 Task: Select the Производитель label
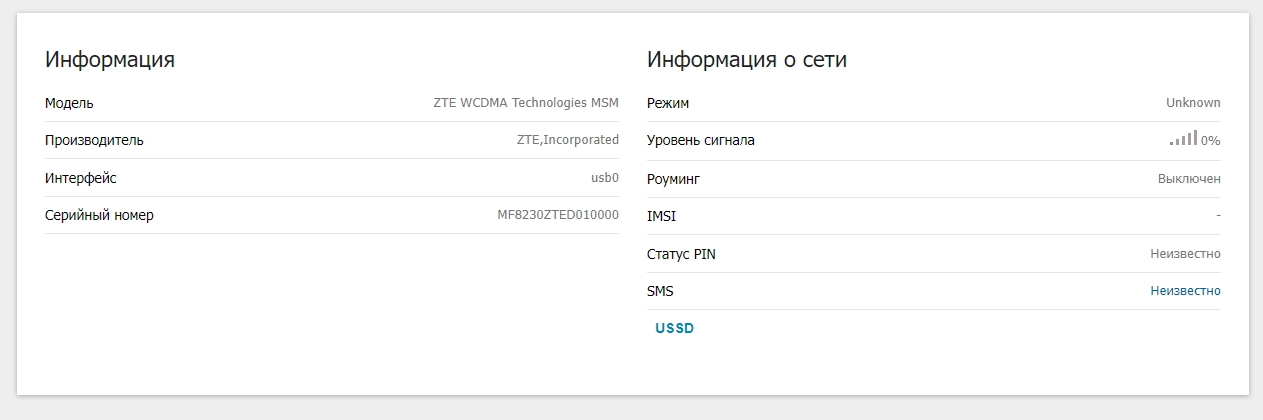[x=94, y=140]
